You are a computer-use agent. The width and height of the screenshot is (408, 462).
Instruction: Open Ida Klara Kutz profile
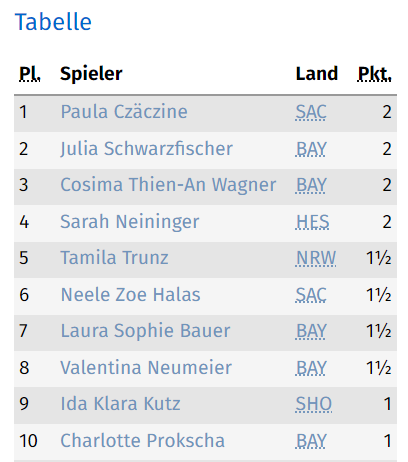120,404
